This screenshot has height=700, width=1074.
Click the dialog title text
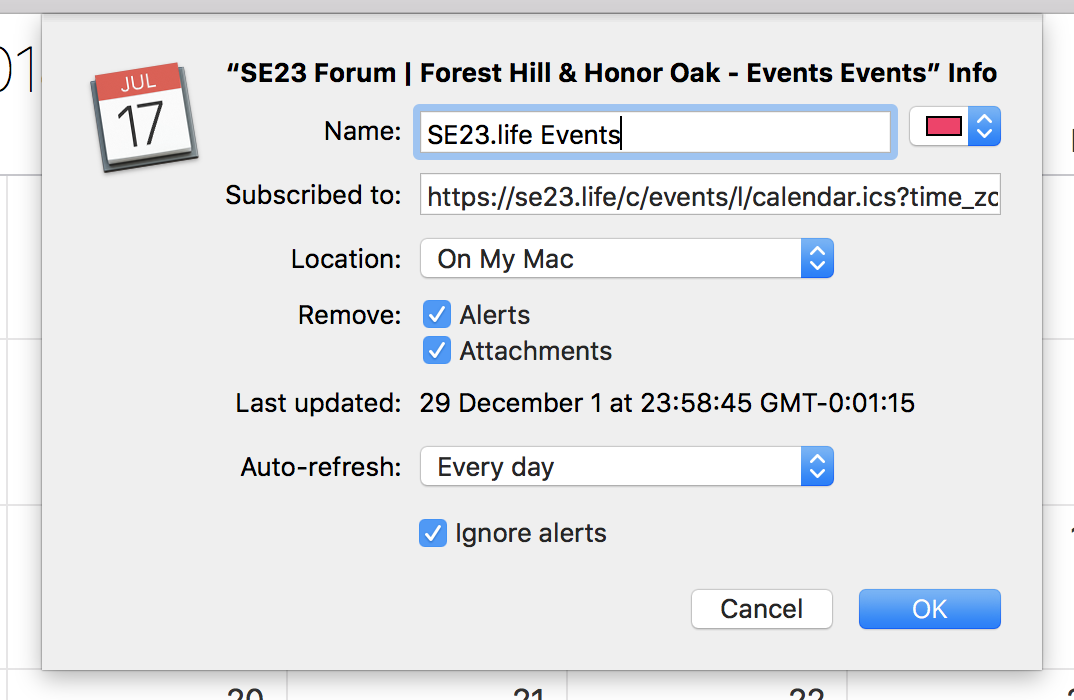click(612, 73)
